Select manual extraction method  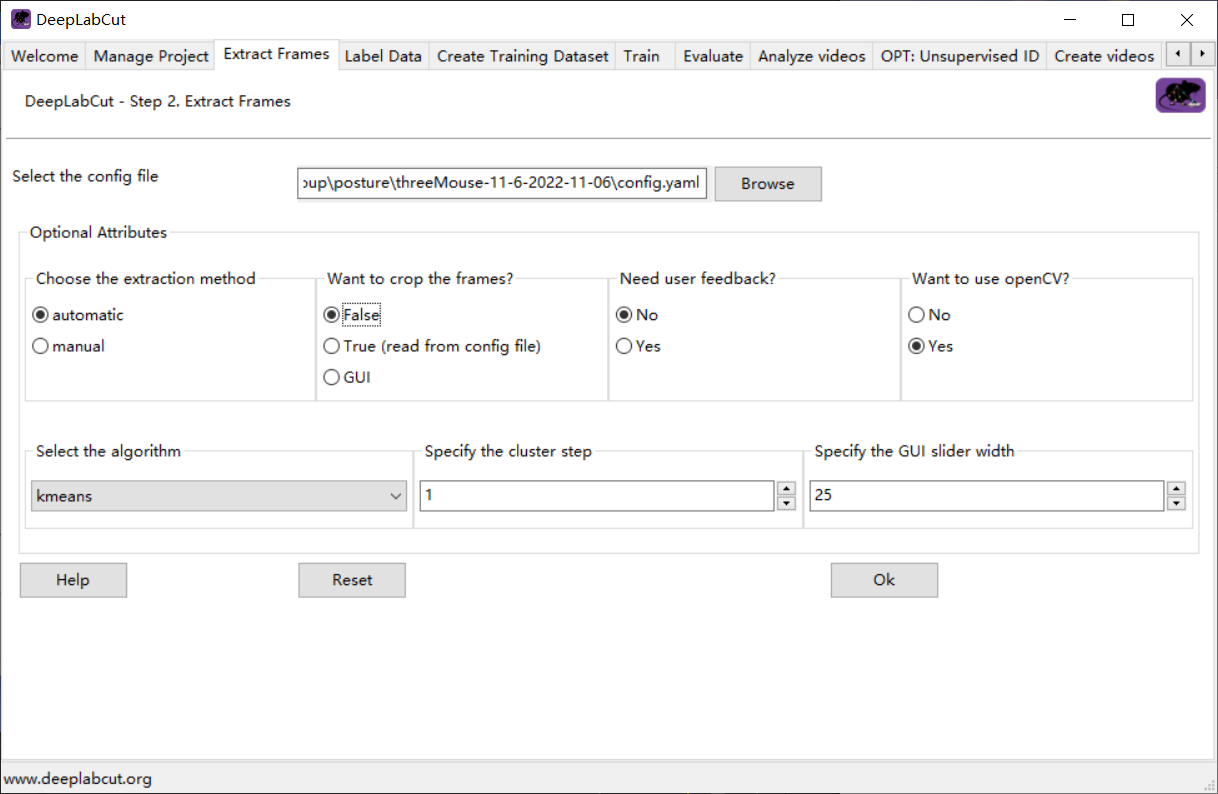tap(69, 346)
